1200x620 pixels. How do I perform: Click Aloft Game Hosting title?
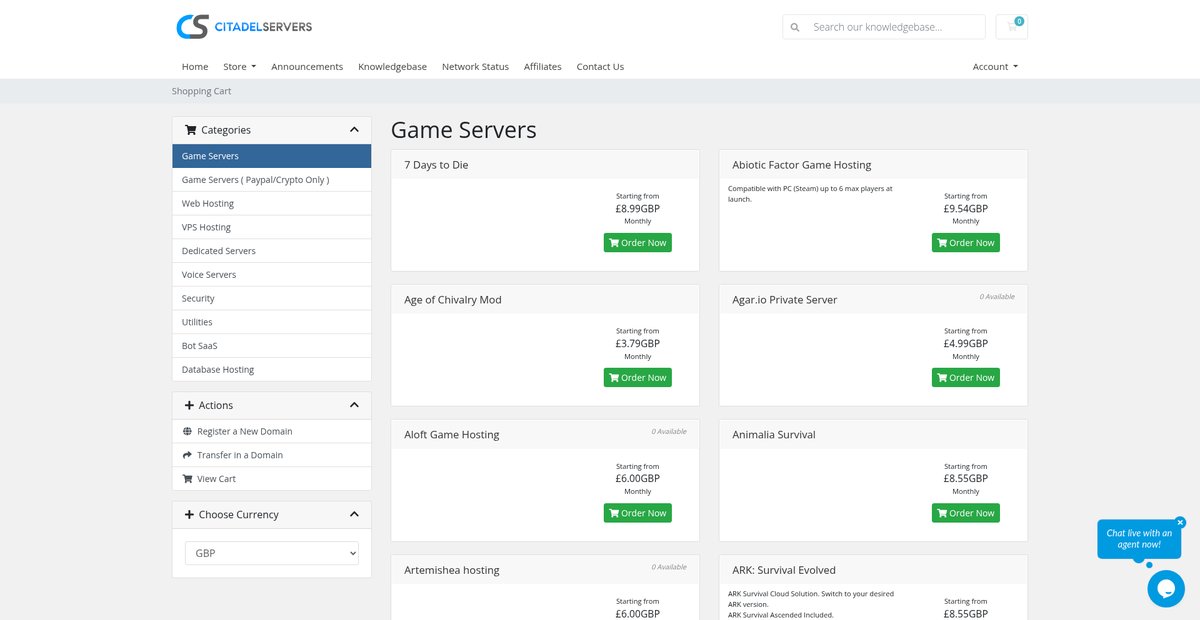[452, 435]
